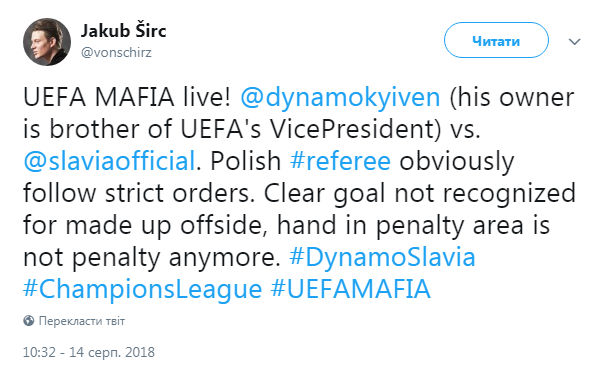Screen dimensions: 615x368
Task: Click the tweet text starting UEFA MAFIA live!
Action: pyautogui.click(x=299, y=193)
